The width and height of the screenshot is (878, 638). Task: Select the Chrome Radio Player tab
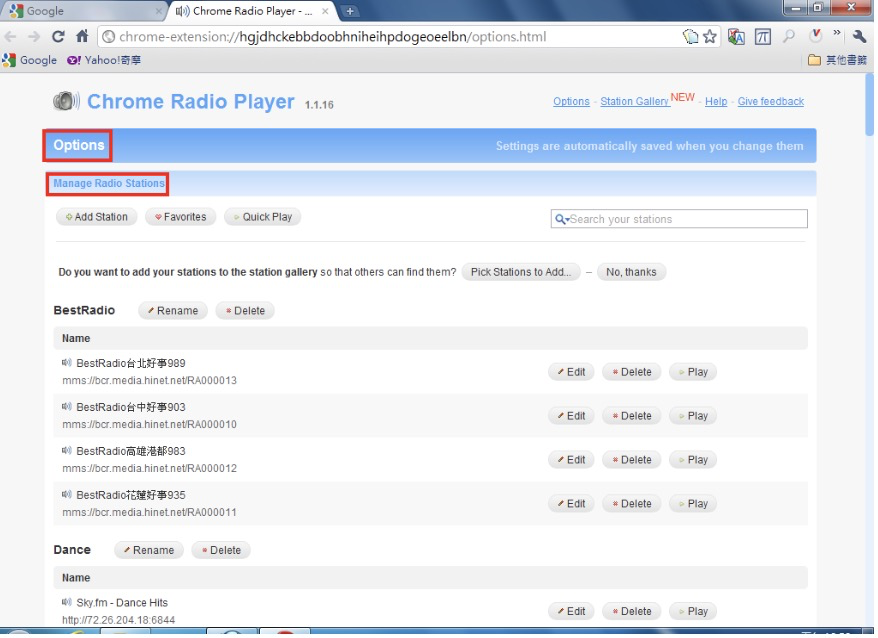252,11
